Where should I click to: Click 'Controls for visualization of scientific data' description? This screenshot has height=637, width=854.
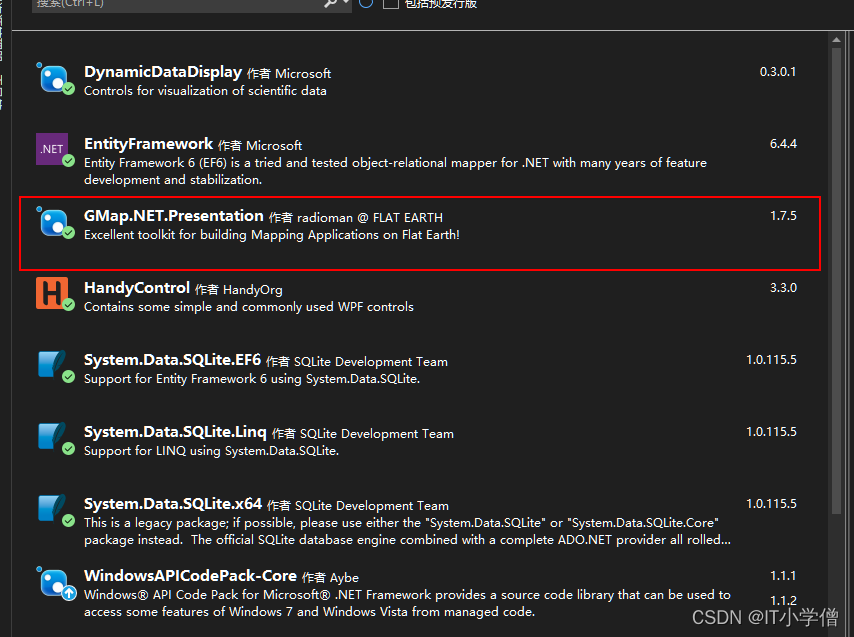pos(205,91)
